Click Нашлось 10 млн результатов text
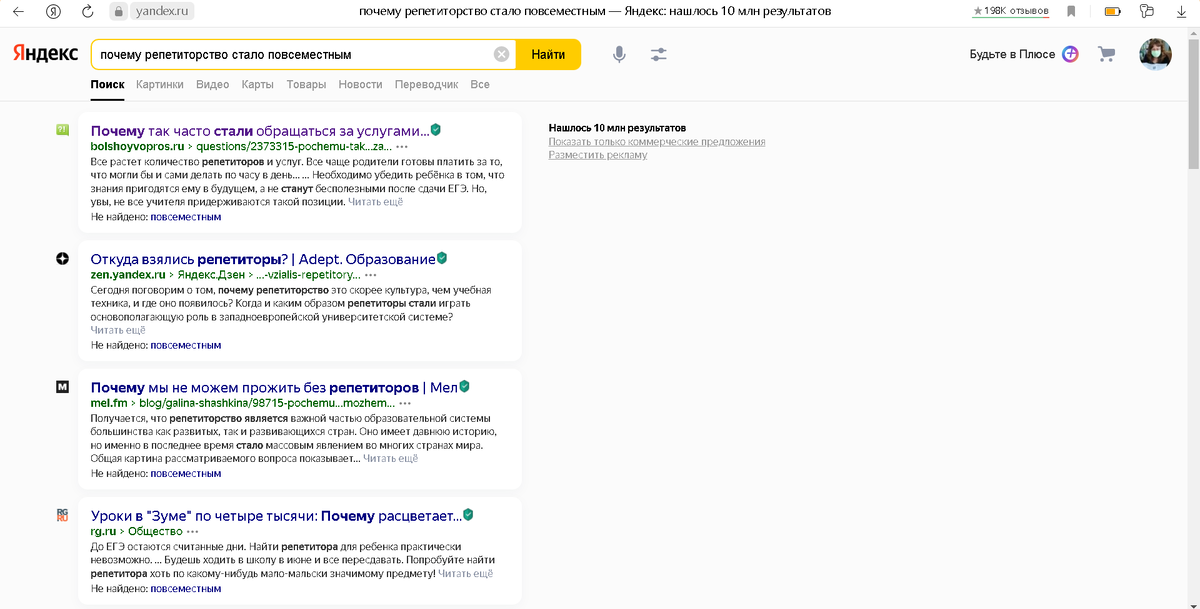Image resolution: width=1200 pixels, height=609 pixels. [x=617, y=128]
